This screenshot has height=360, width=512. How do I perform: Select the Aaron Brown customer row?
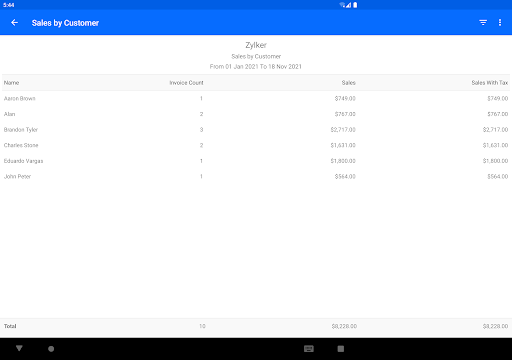pos(256,98)
